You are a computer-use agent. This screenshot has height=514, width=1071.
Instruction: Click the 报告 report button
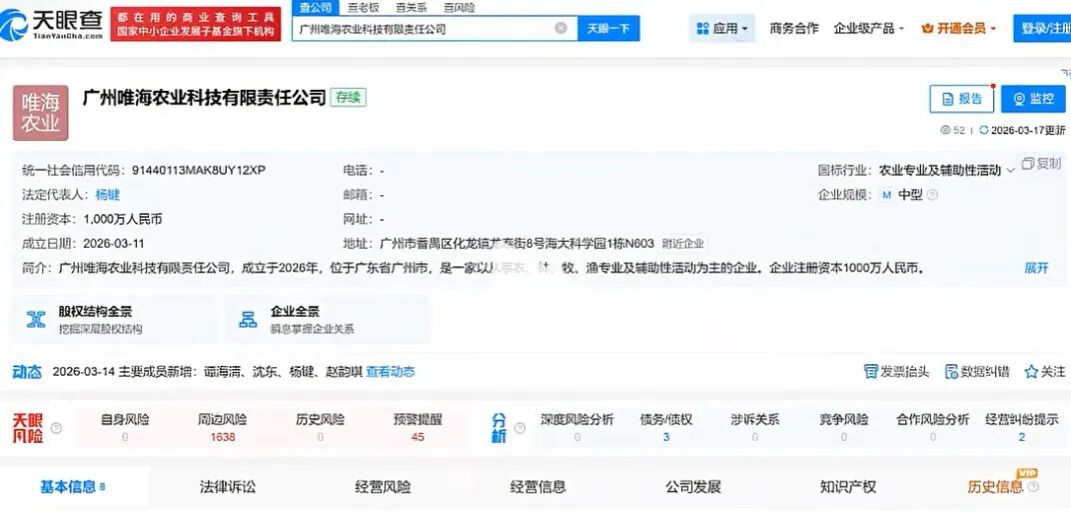[x=962, y=99]
